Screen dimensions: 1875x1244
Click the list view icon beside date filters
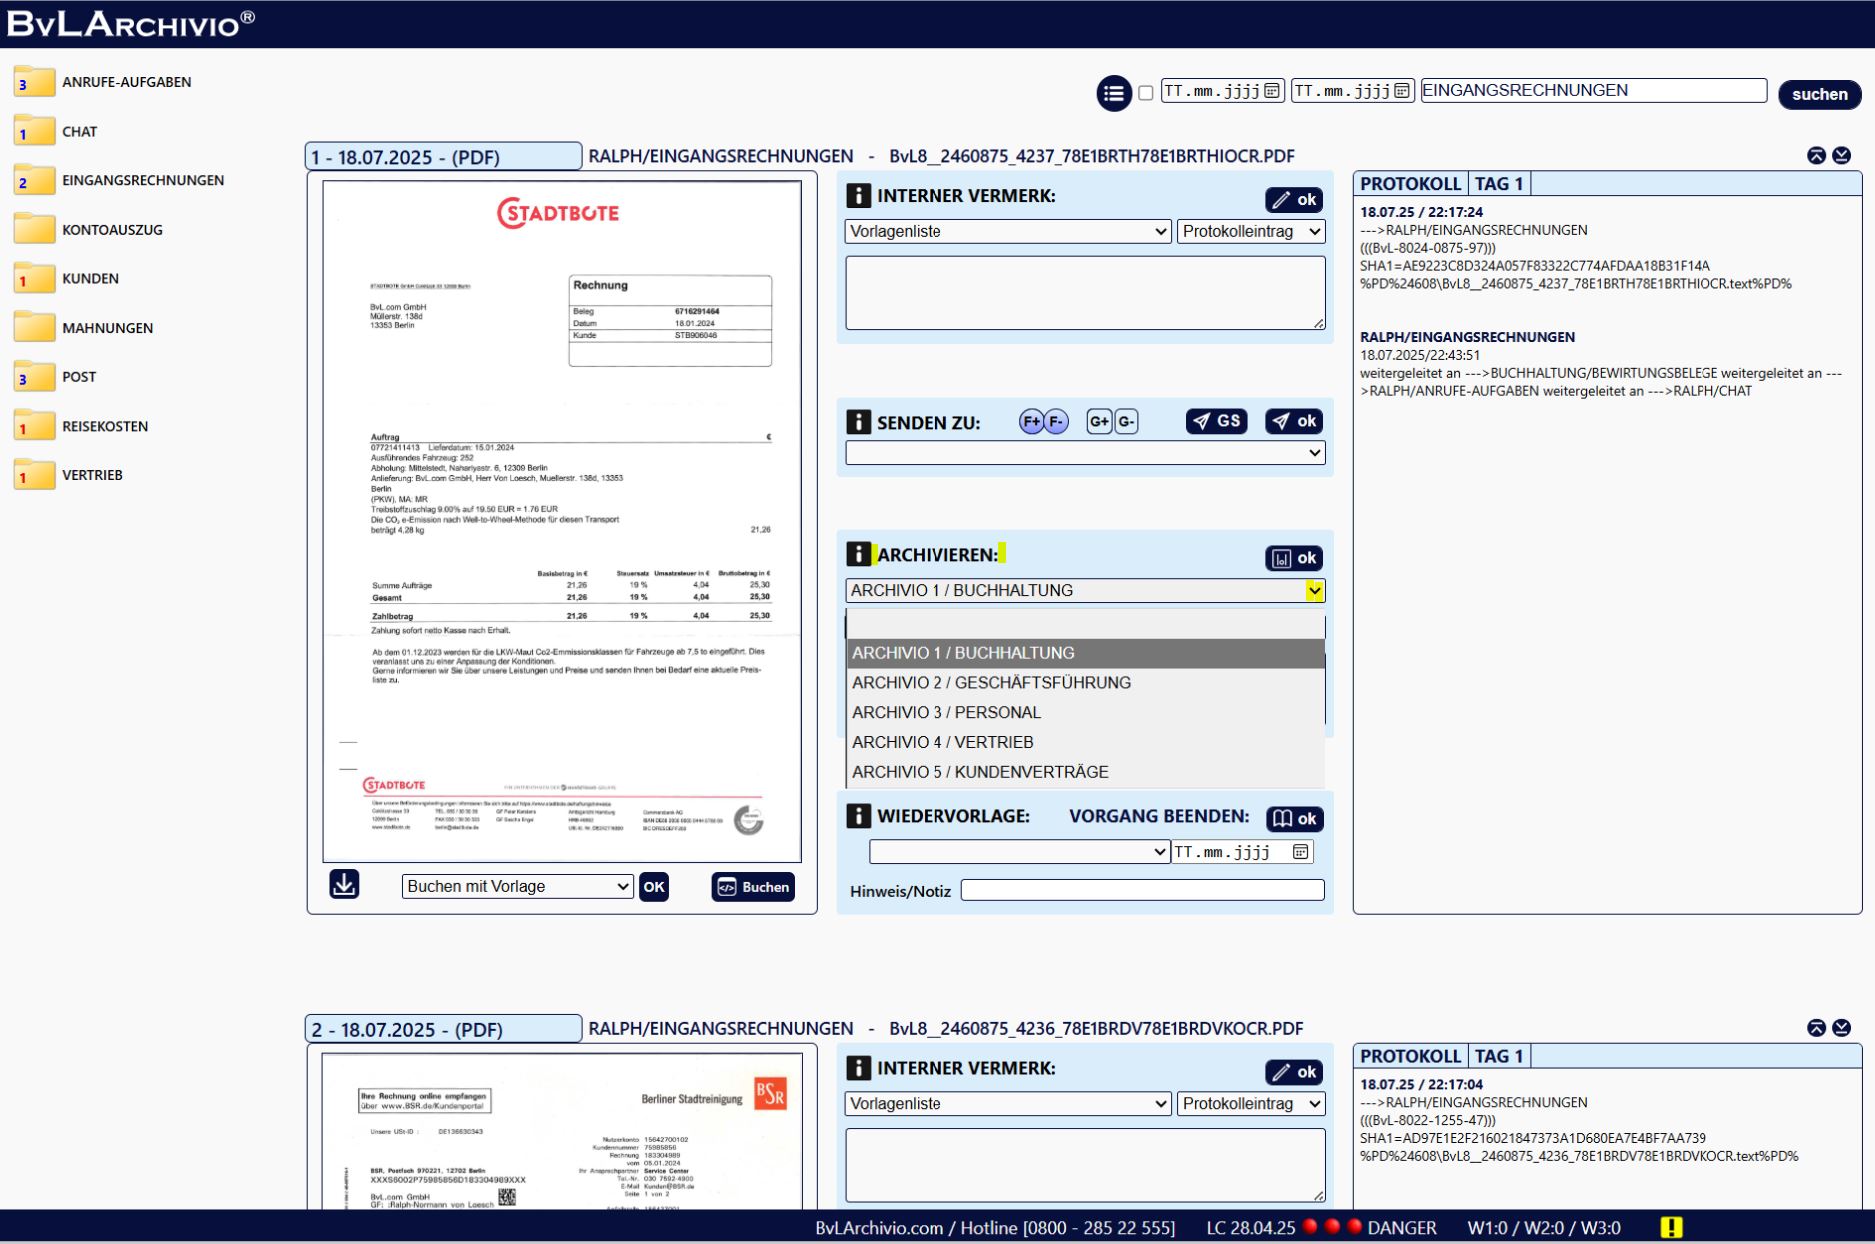coord(1113,93)
